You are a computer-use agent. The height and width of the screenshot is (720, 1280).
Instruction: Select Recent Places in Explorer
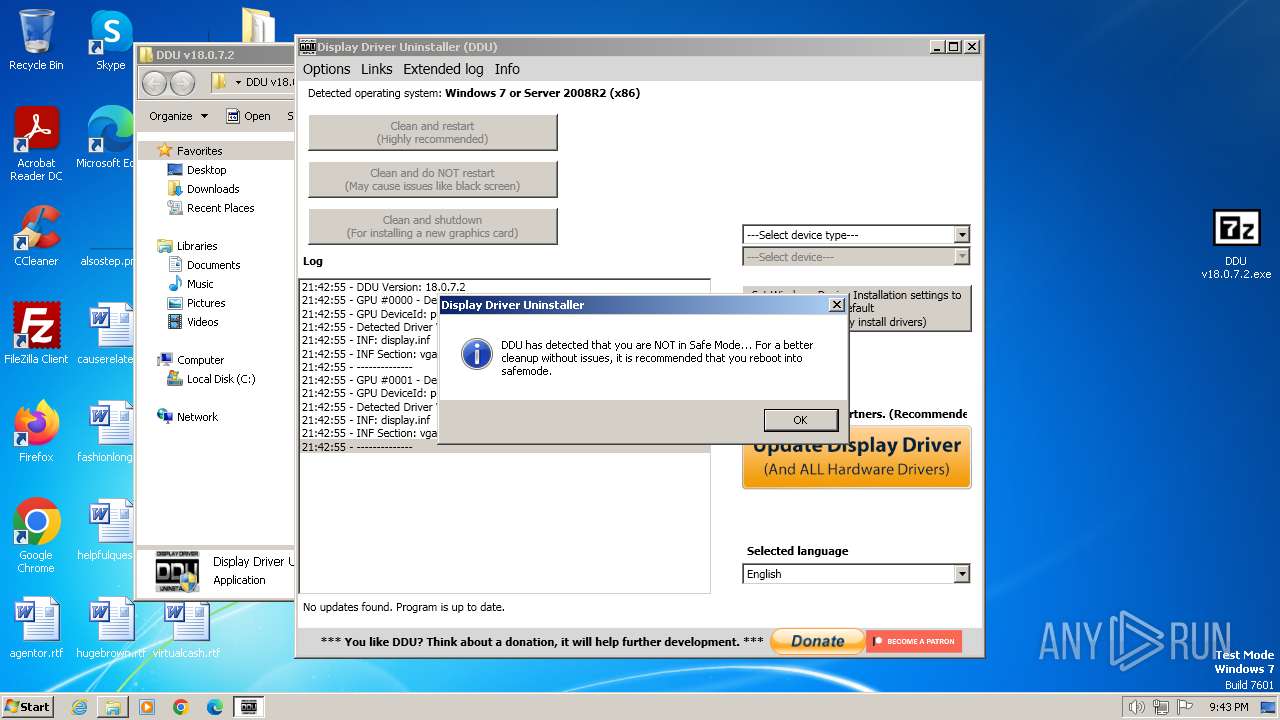(x=220, y=208)
